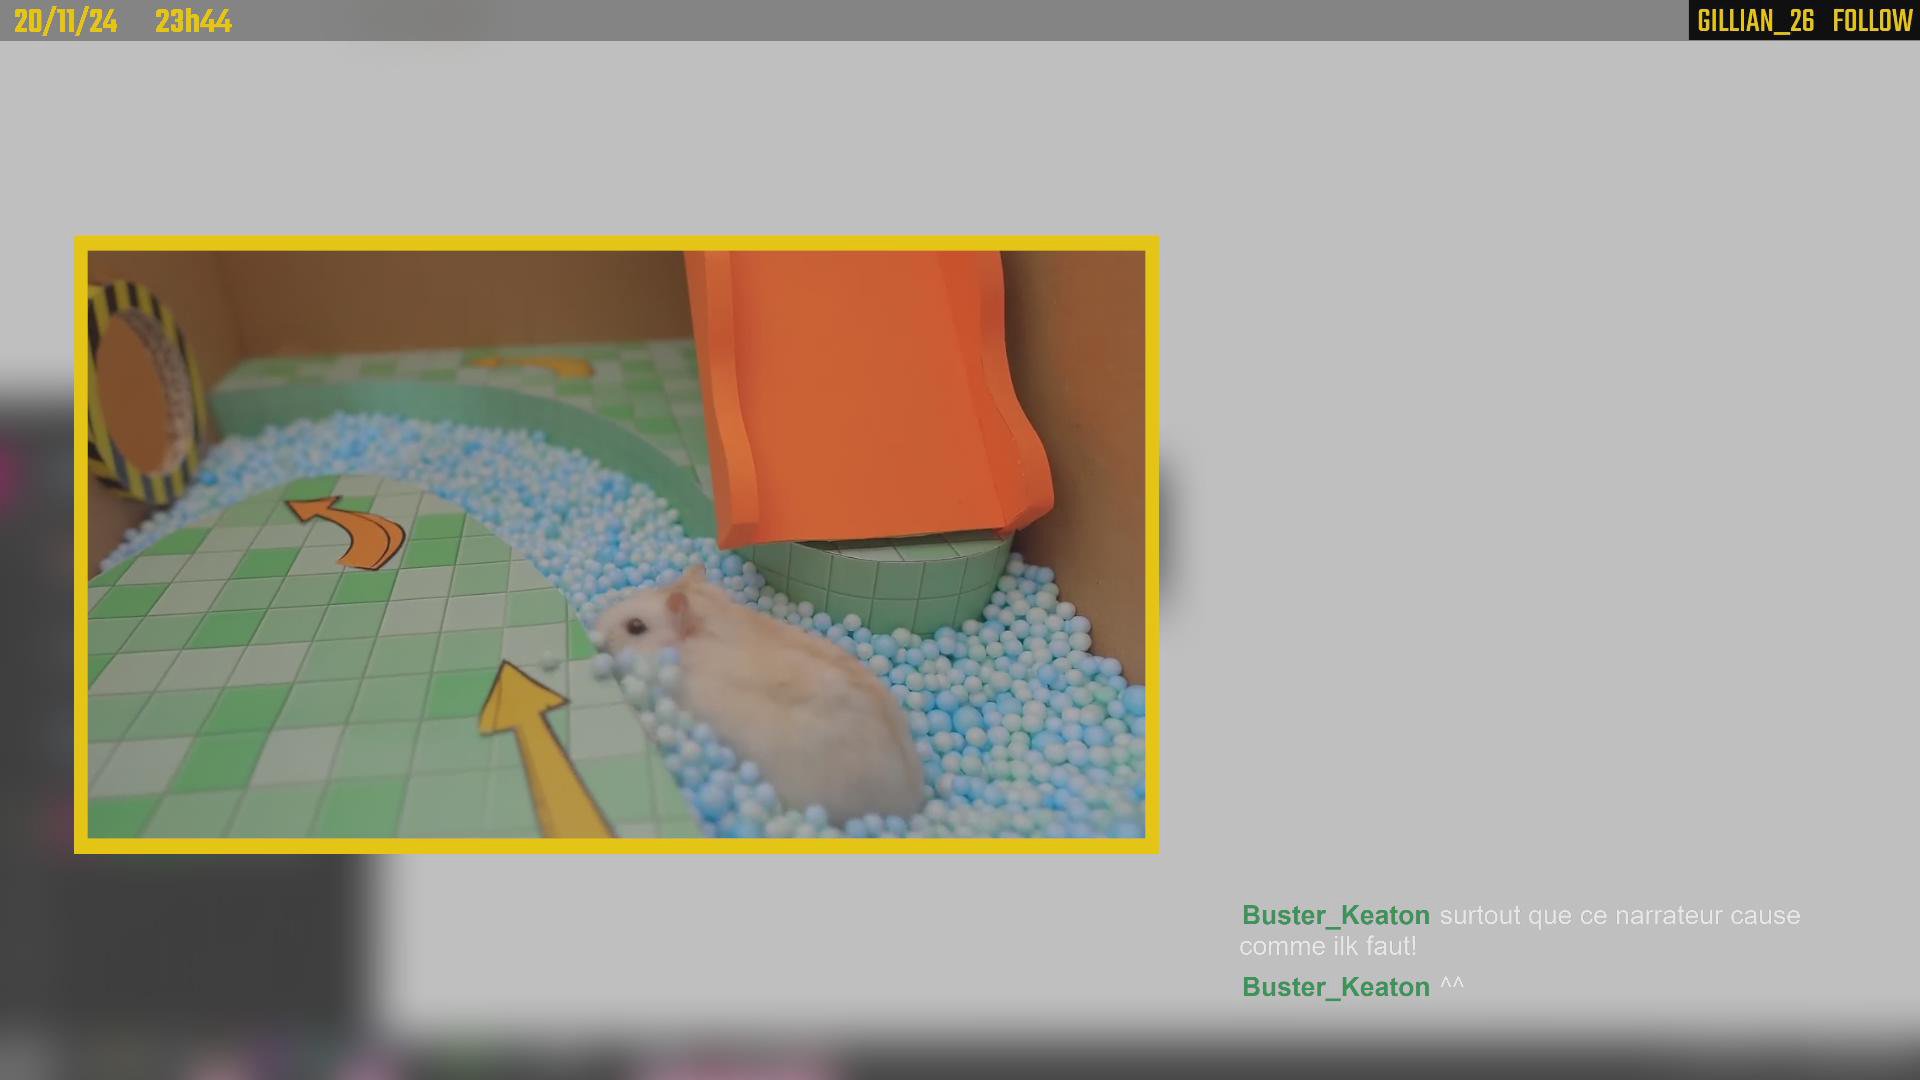Click the hamster video frame

pyautogui.click(x=616, y=544)
